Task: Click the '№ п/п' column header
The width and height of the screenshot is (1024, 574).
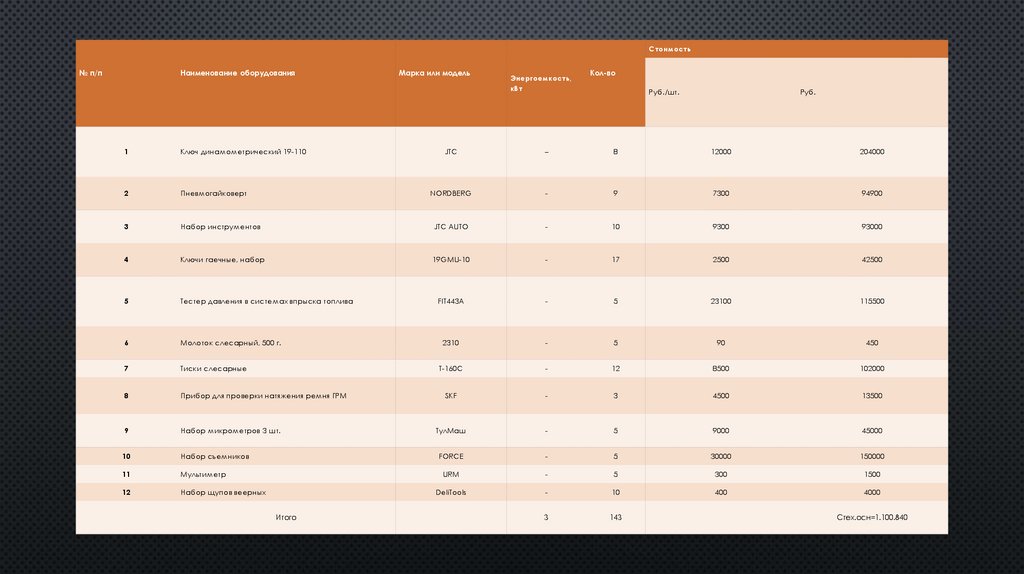Action: [x=91, y=73]
